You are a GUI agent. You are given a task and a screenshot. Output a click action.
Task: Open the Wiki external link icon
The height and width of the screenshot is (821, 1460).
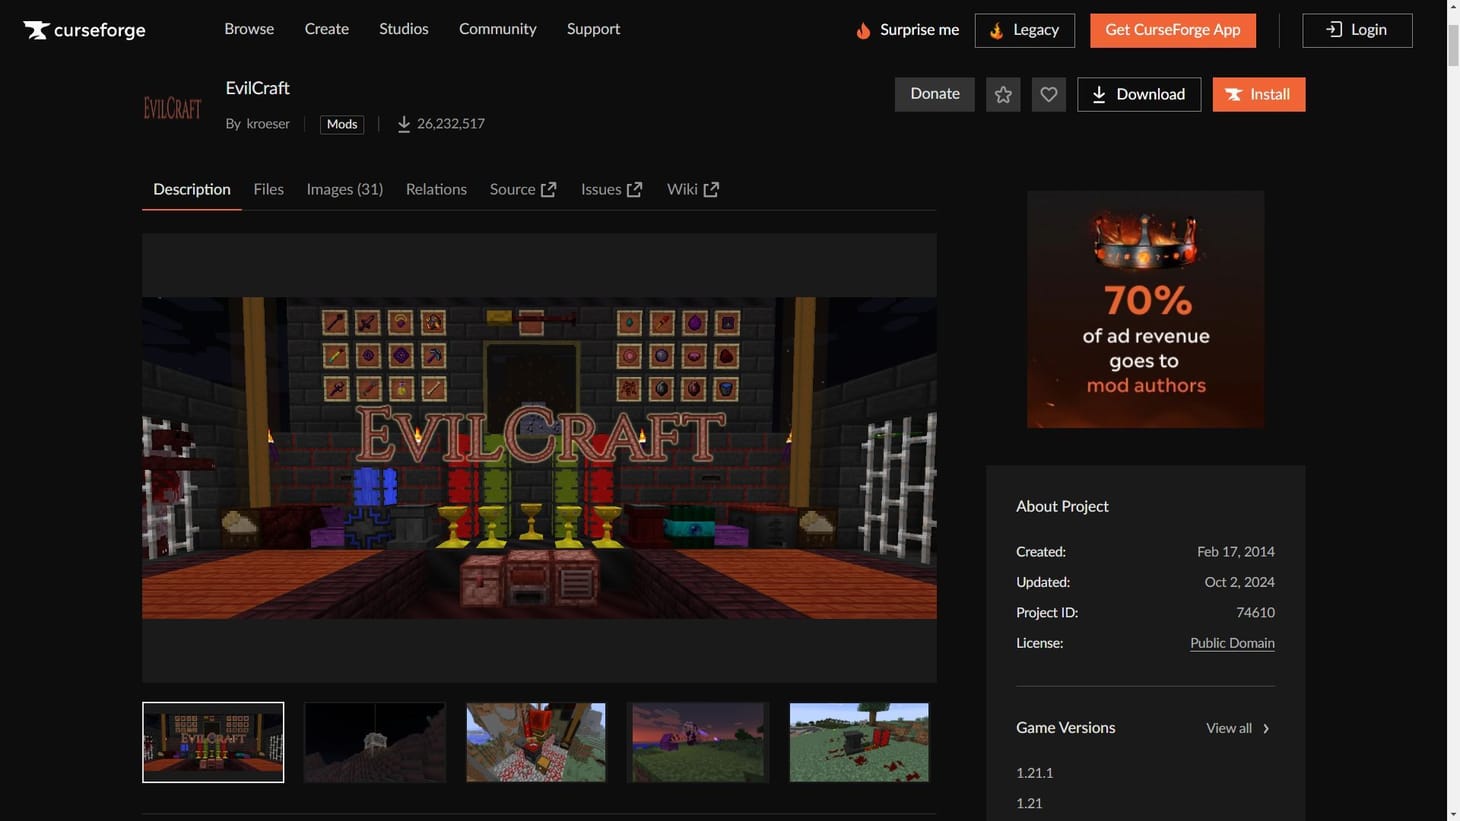712,187
